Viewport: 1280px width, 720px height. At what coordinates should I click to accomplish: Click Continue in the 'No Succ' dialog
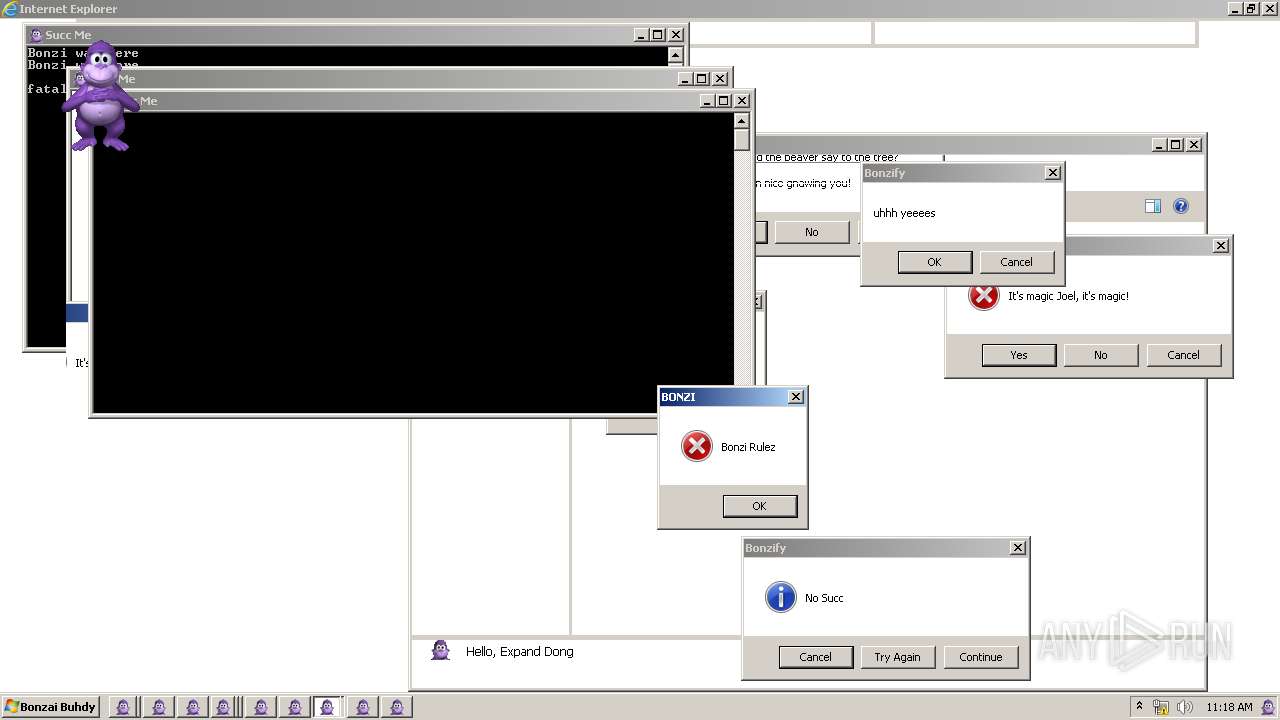[981, 657]
